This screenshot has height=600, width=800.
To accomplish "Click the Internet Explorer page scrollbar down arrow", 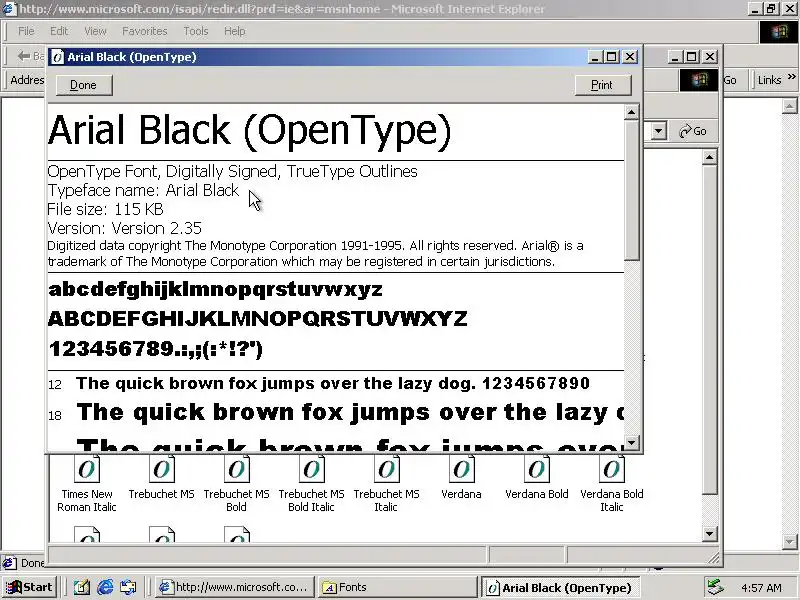I will [789, 541].
